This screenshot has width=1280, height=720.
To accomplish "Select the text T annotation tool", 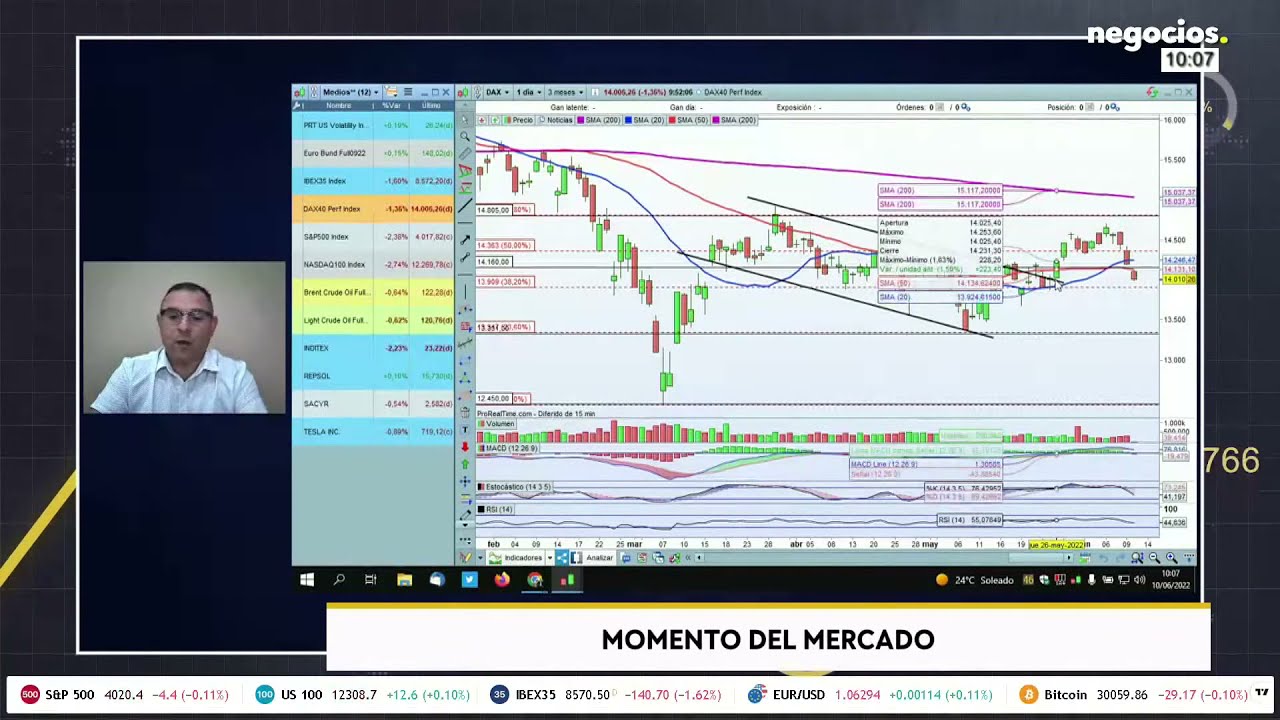I will click(x=465, y=429).
